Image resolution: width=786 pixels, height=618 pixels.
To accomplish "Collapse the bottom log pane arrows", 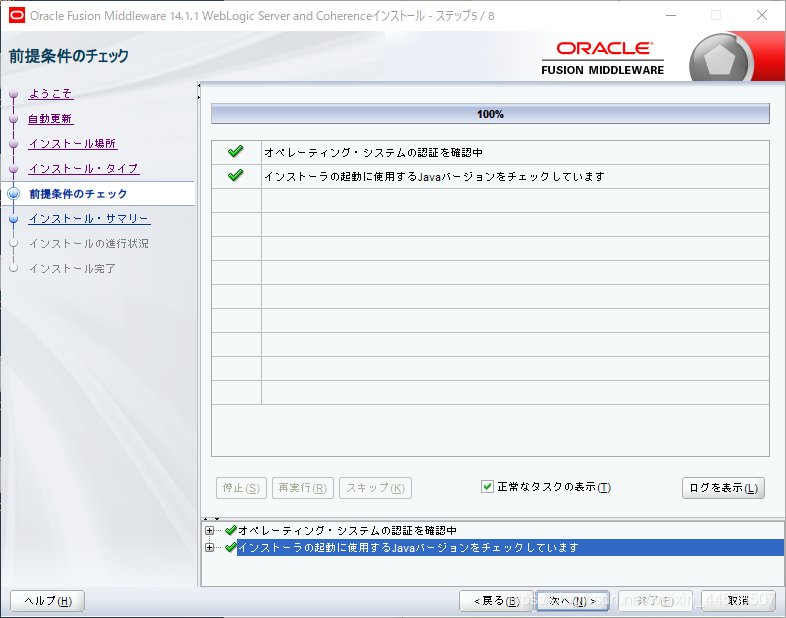I will click(211, 519).
